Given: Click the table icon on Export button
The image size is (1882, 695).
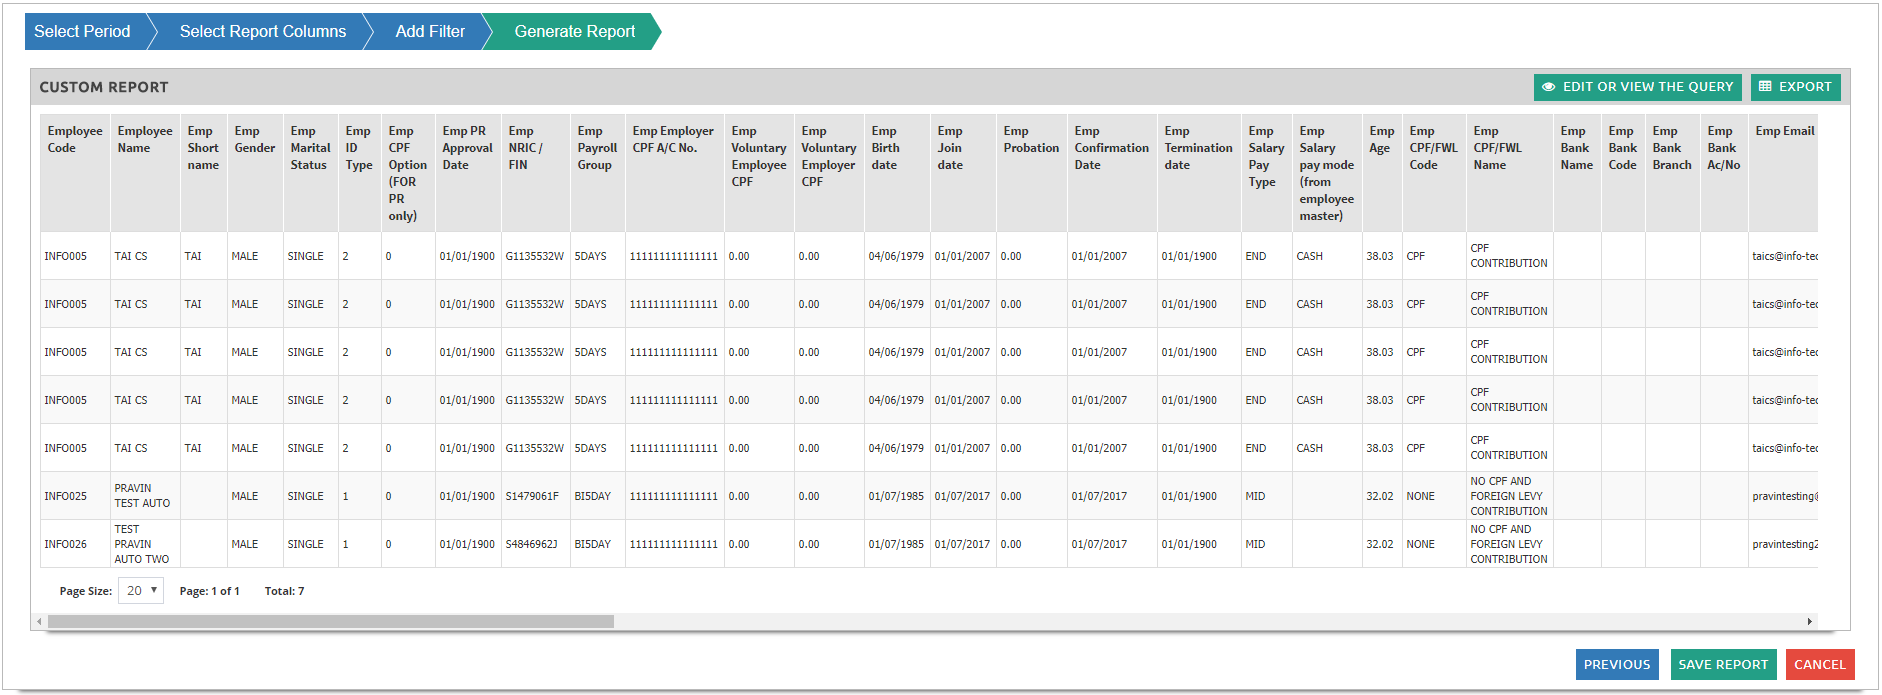Looking at the screenshot, I should (1765, 87).
